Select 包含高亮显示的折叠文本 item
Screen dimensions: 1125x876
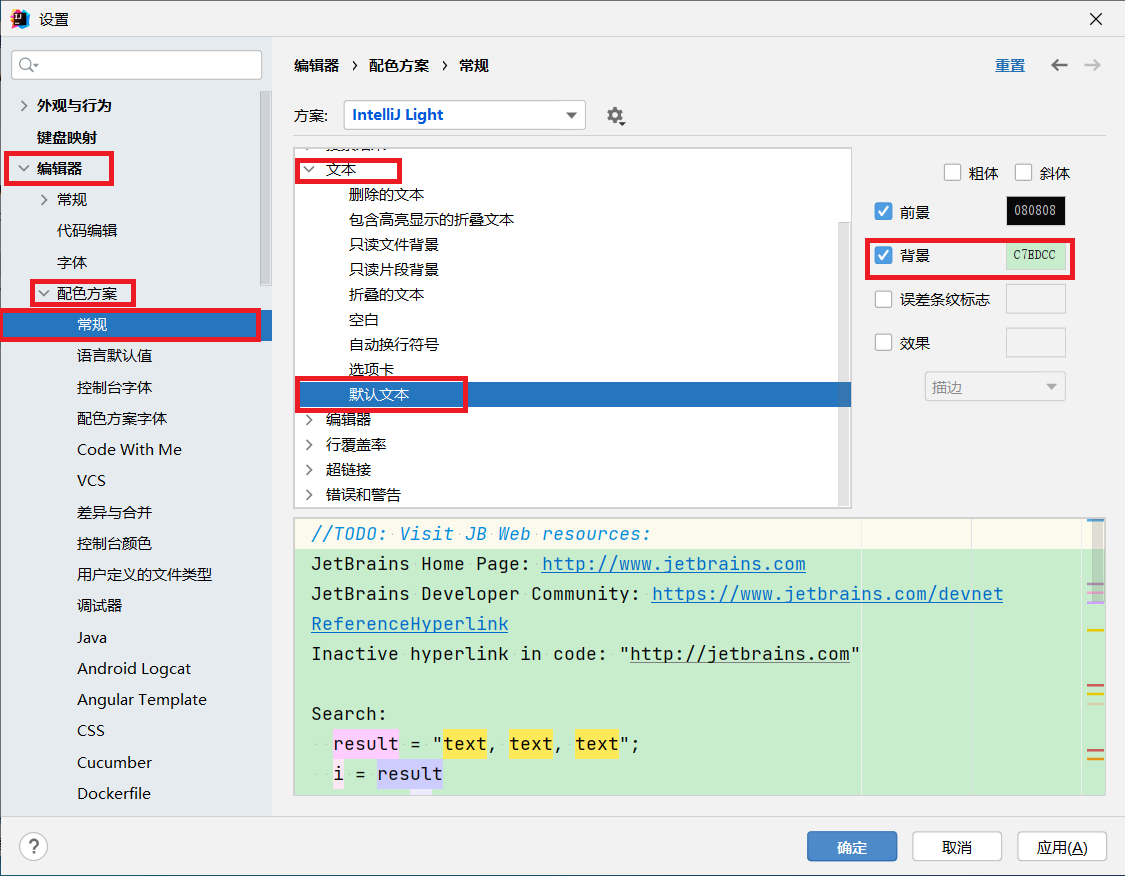coord(431,220)
